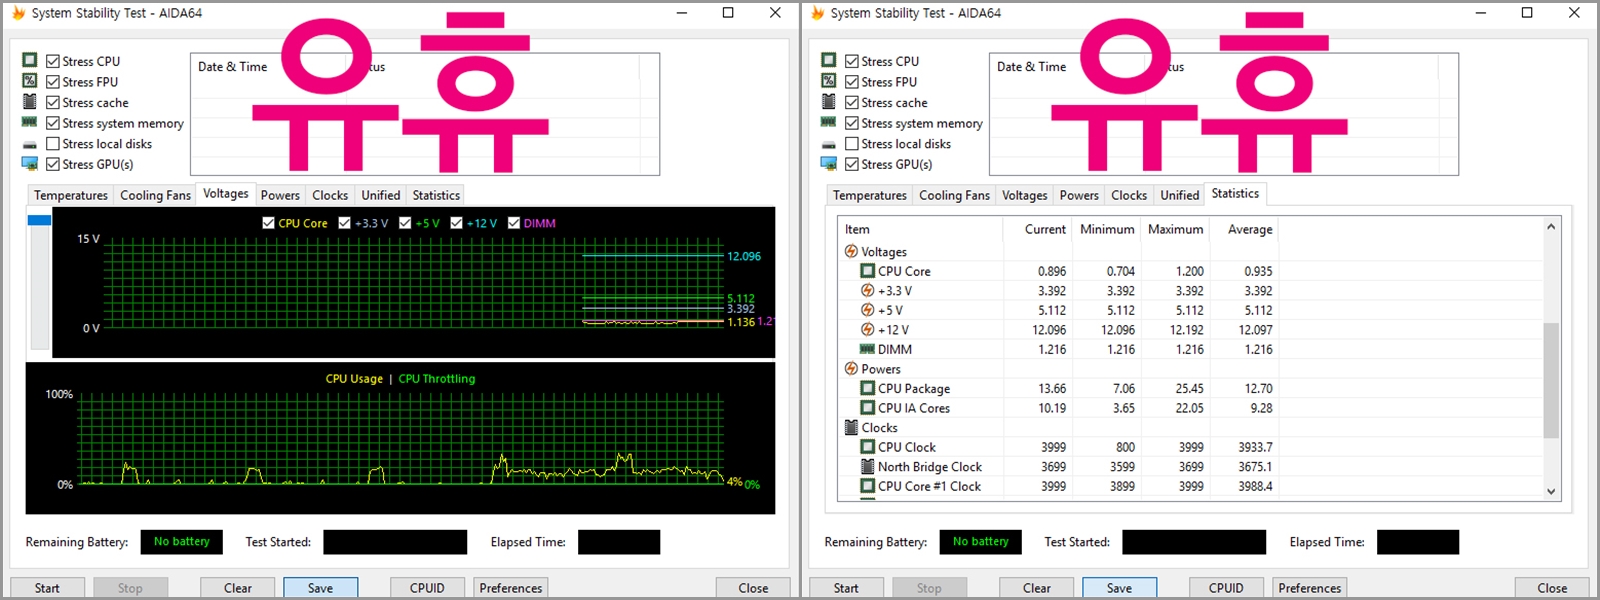This screenshot has height=600, width=1600.
Task: Click the CPU IA Cores row icon
Action: (x=867, y=408)
